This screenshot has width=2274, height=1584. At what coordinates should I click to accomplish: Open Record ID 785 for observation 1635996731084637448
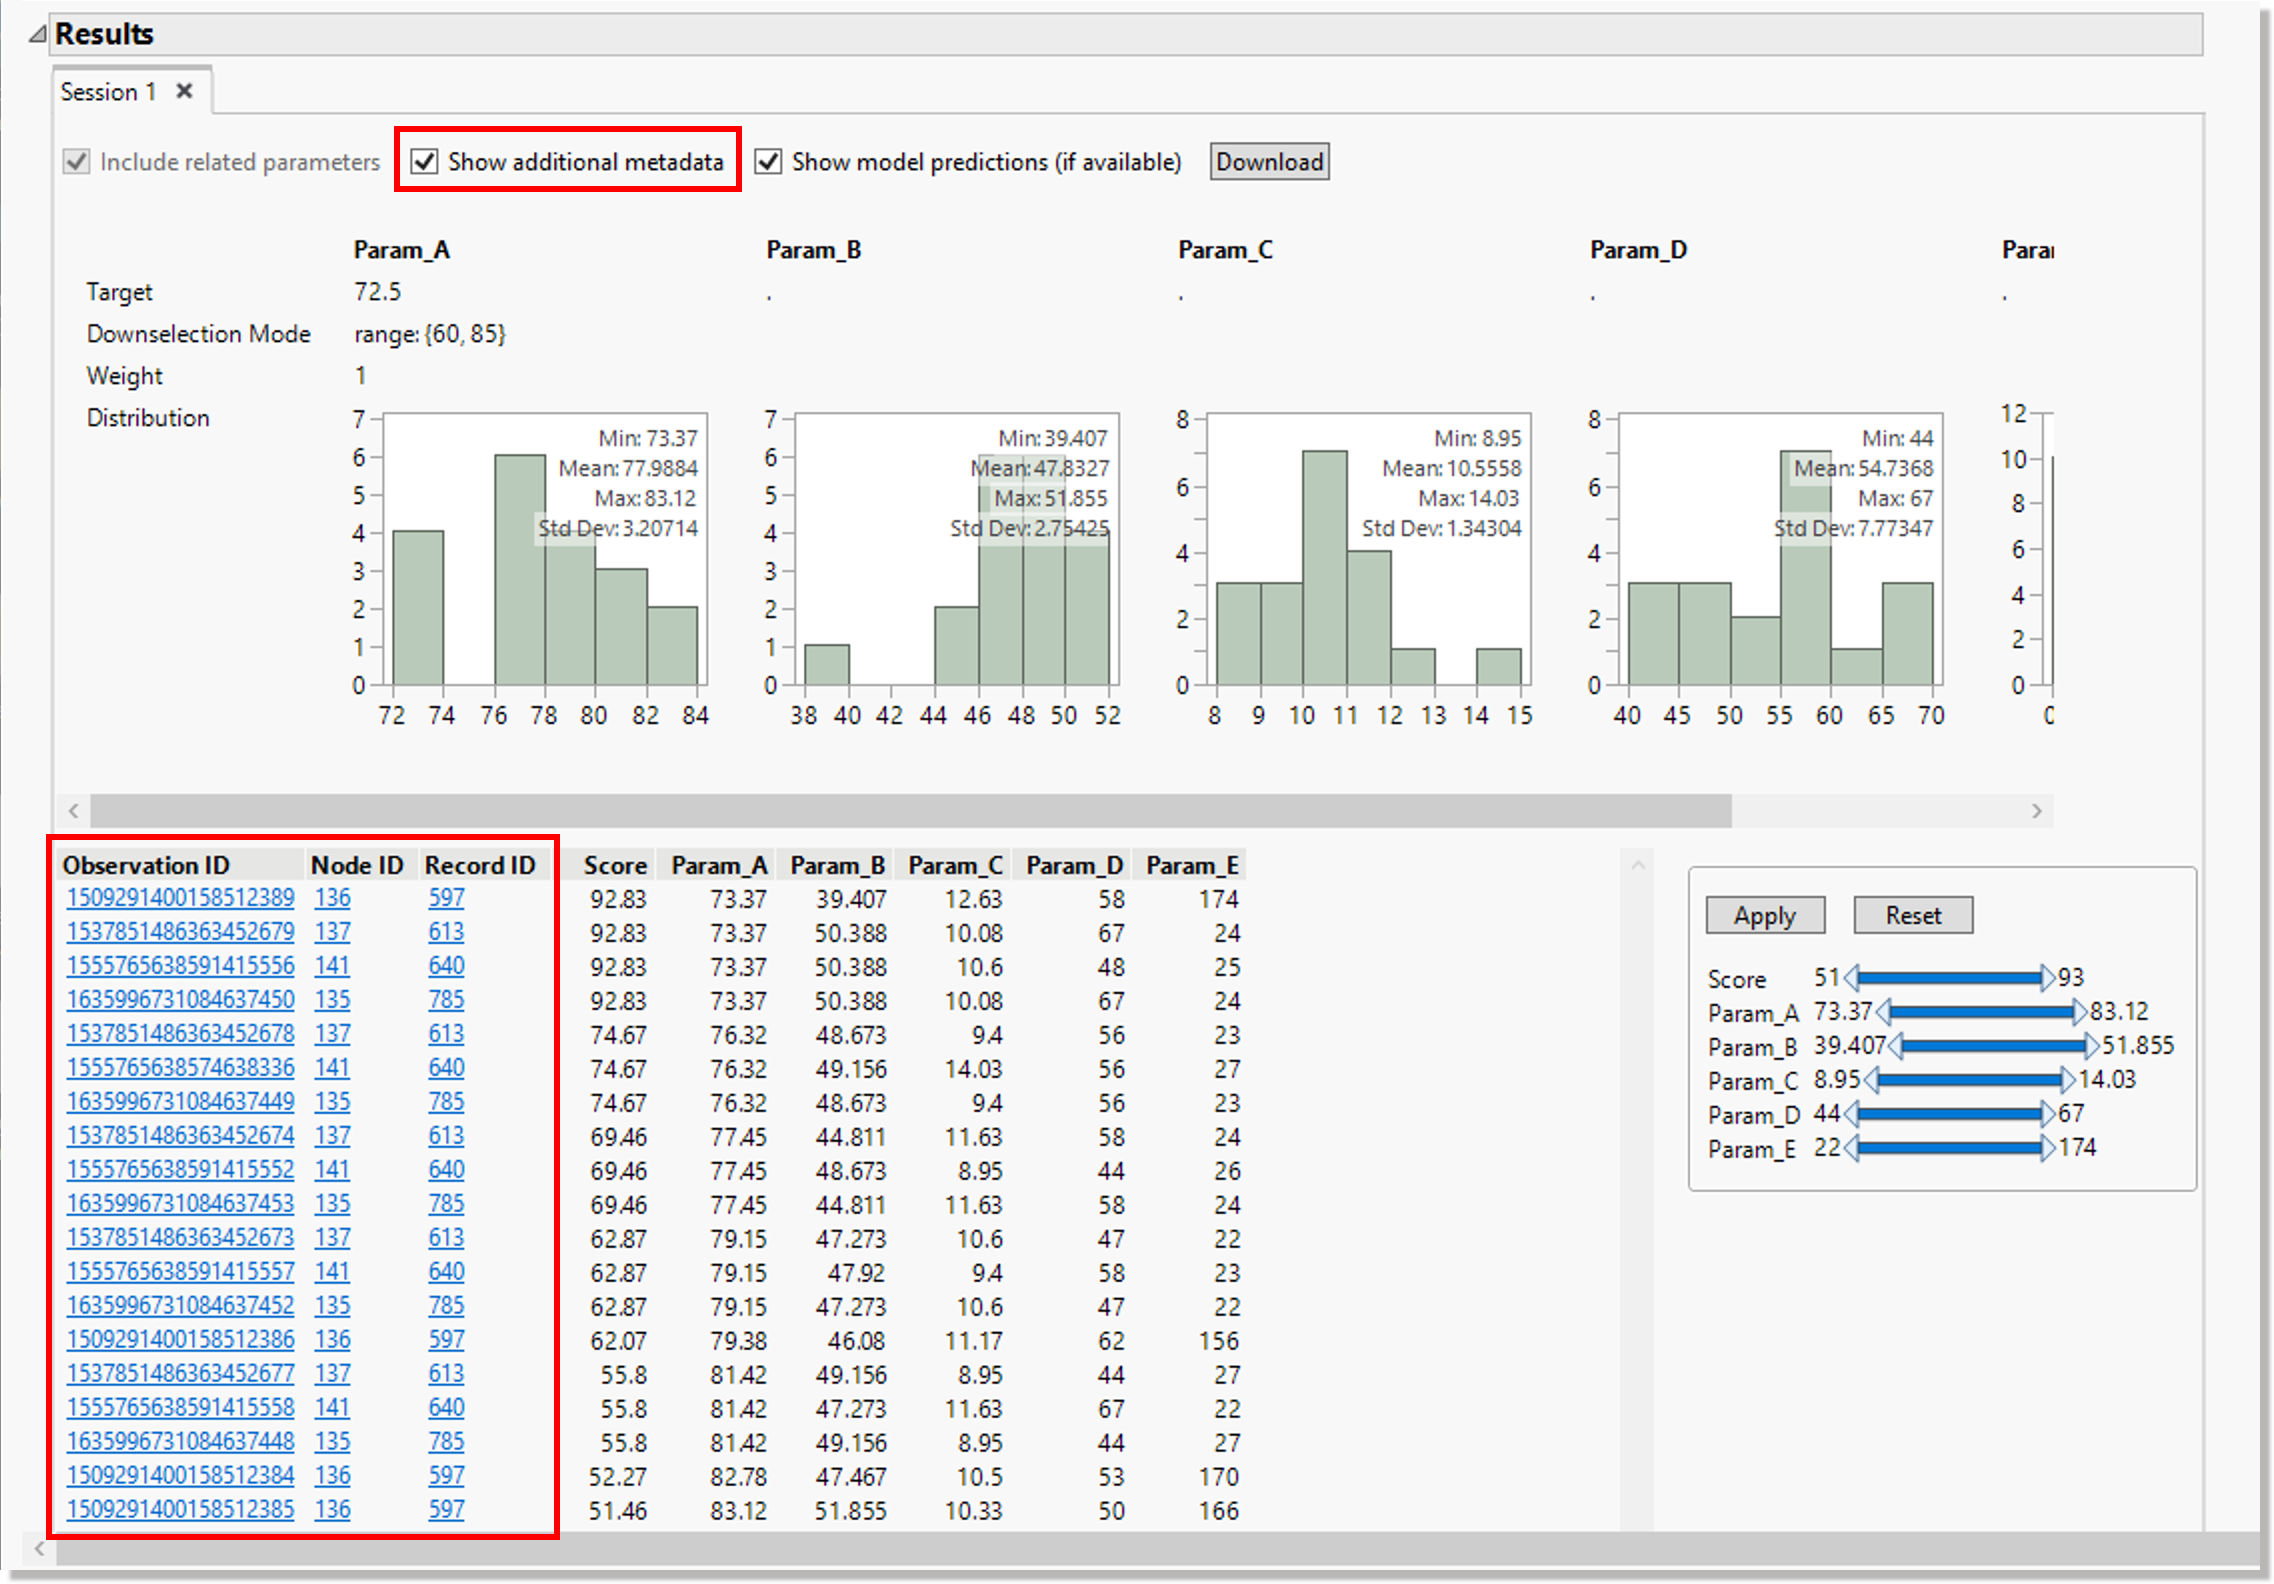click(447, 1442)
